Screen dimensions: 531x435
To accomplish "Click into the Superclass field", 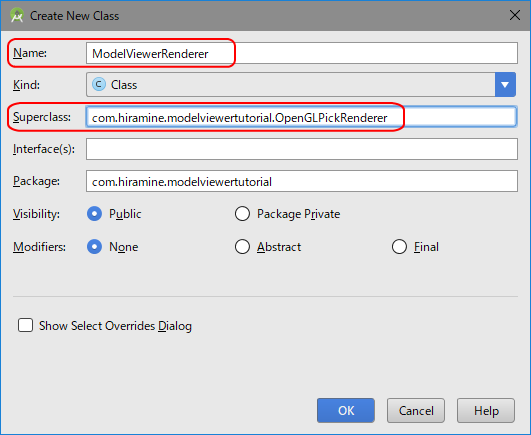I will (302, 117).
